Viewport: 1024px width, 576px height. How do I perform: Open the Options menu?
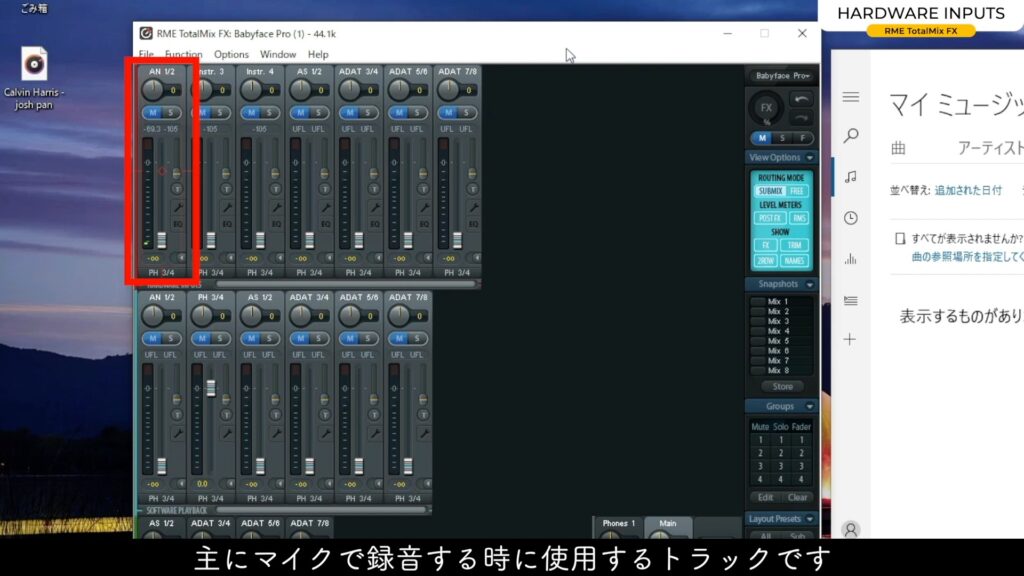tap(231, 54)
